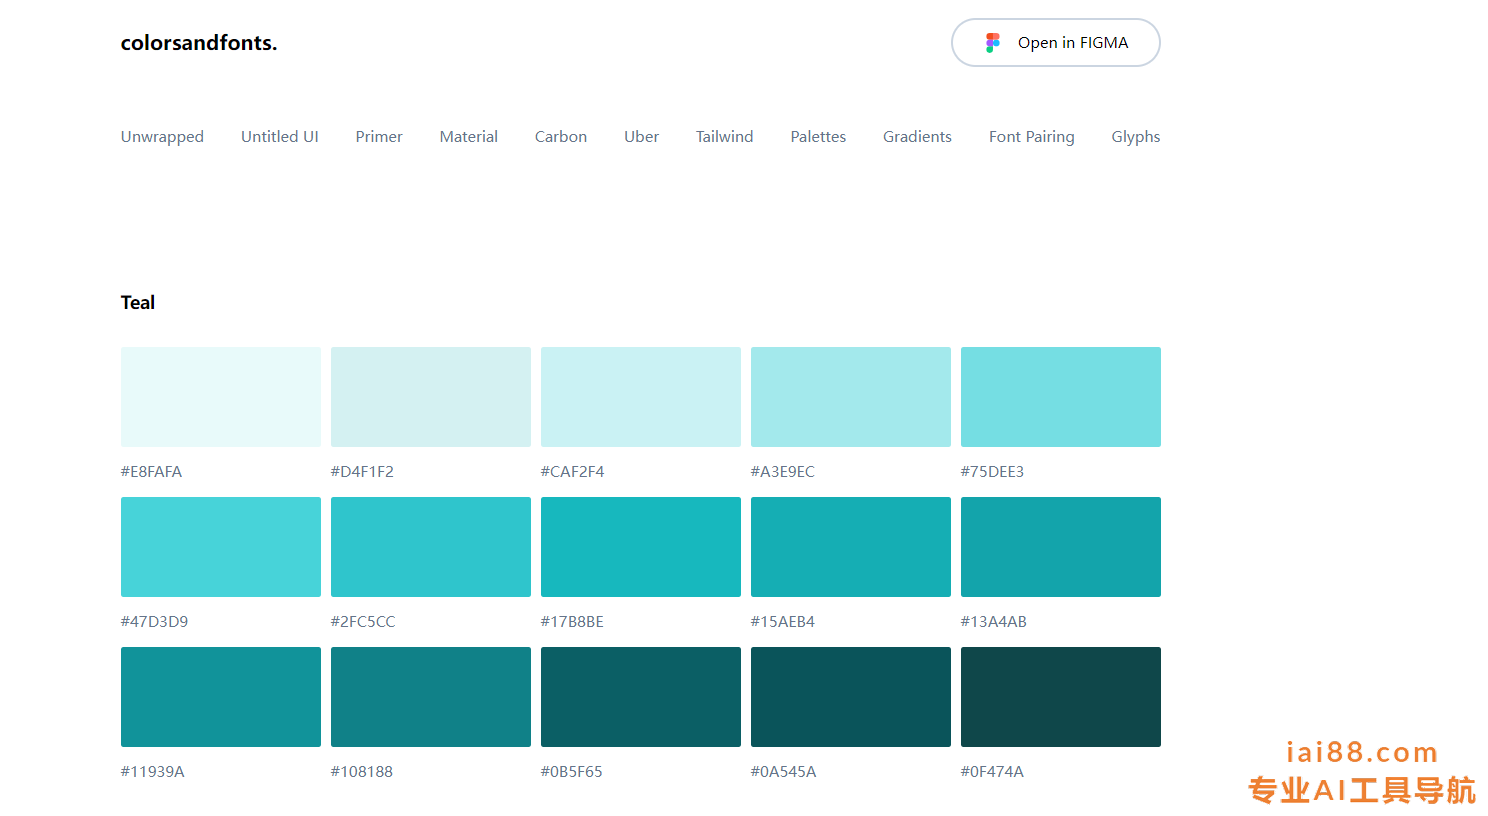Click the #2FC5CC hex label
This screenshot has width=1488, height=816.
coord(363,622)
